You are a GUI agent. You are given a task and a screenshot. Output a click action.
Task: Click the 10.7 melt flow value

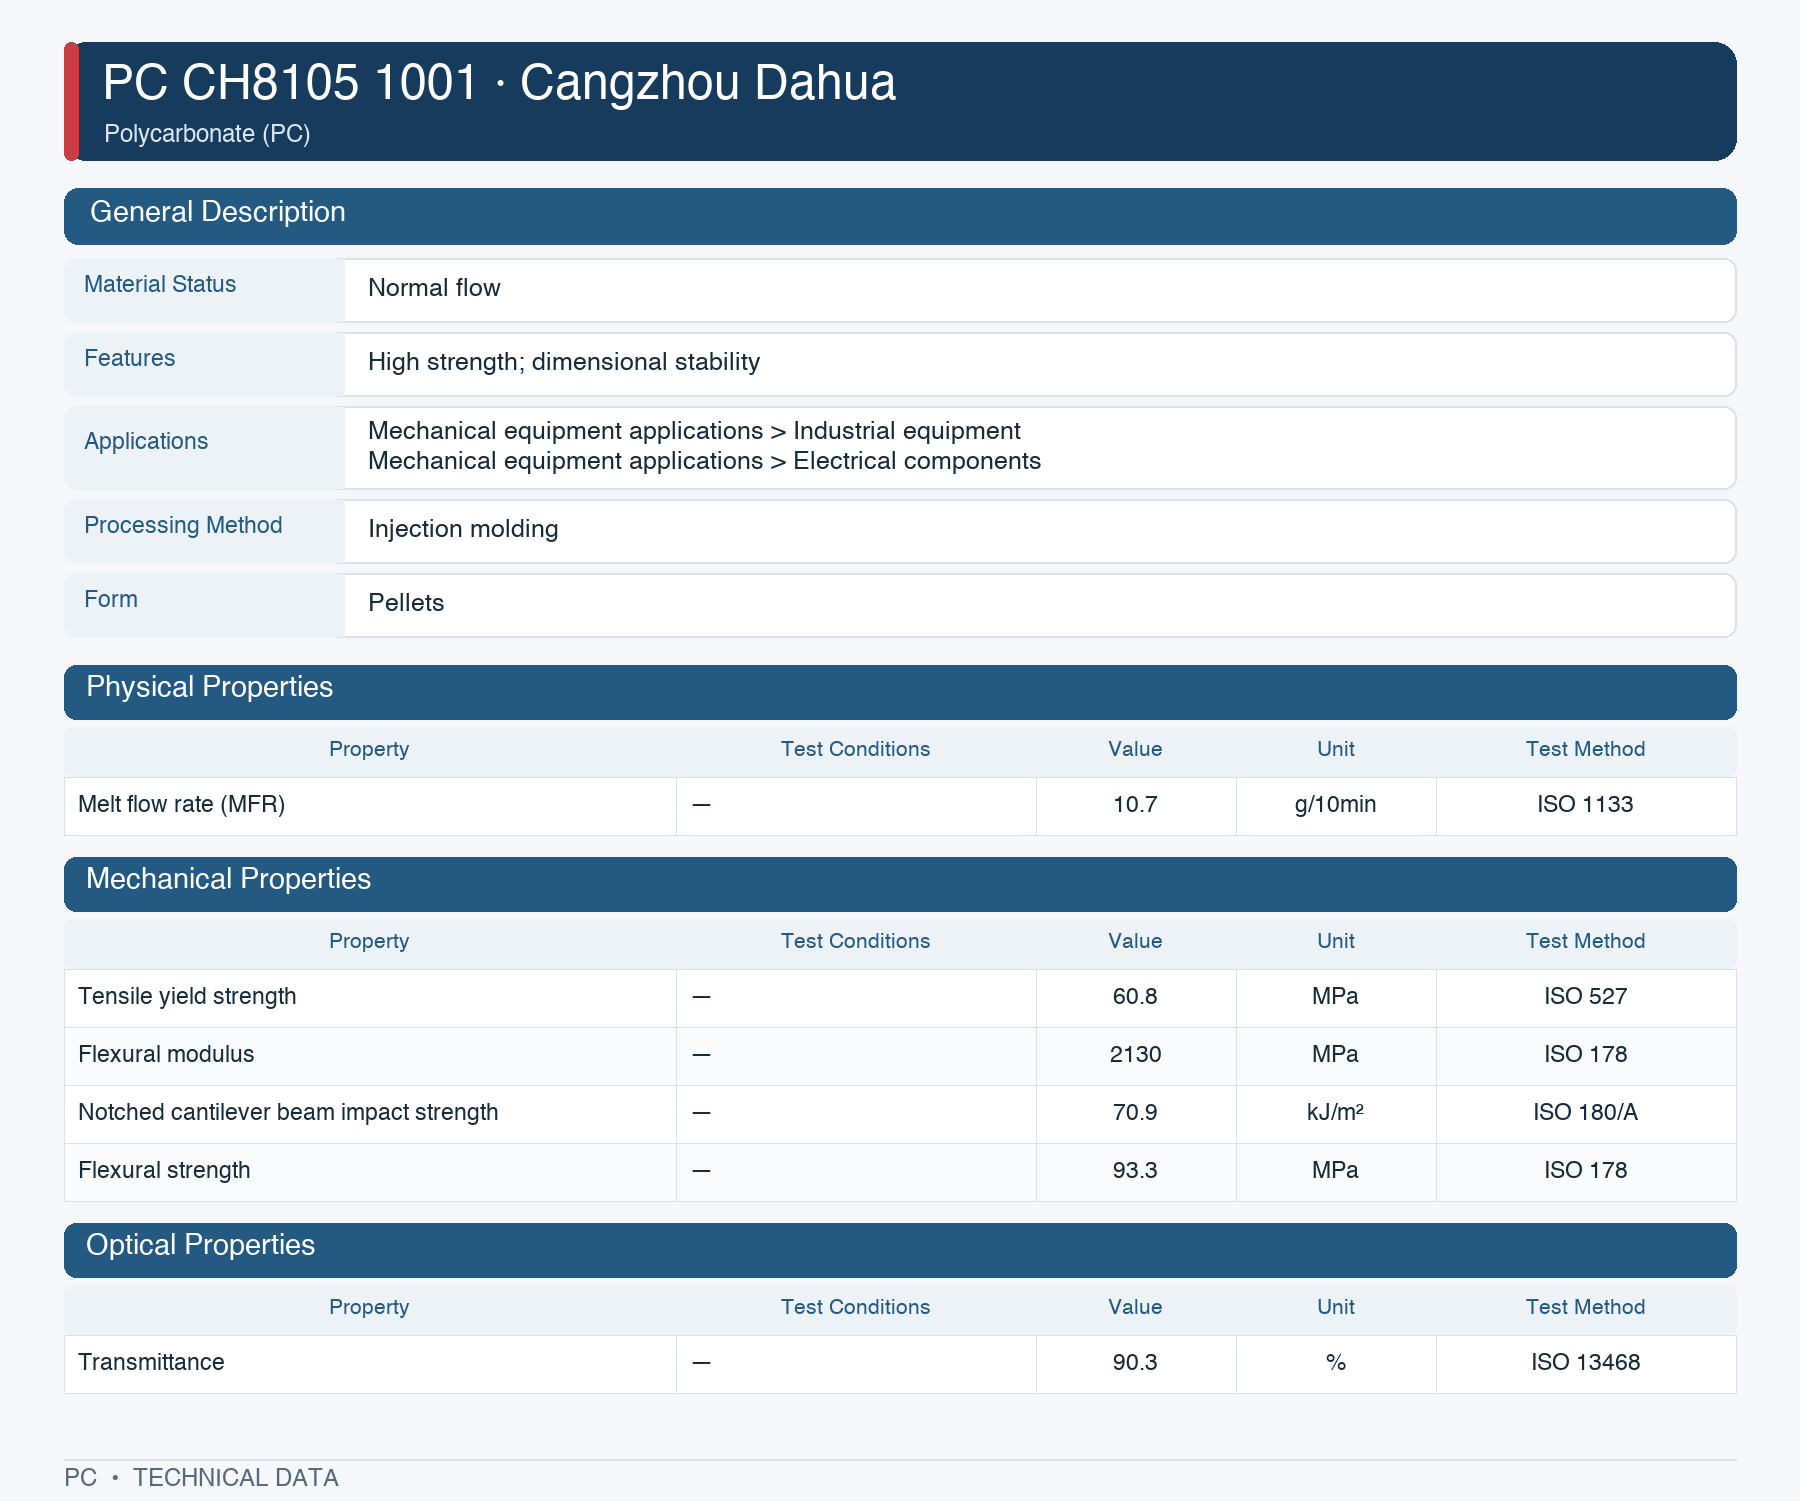pyautogui.click(x=1135, y=804)
